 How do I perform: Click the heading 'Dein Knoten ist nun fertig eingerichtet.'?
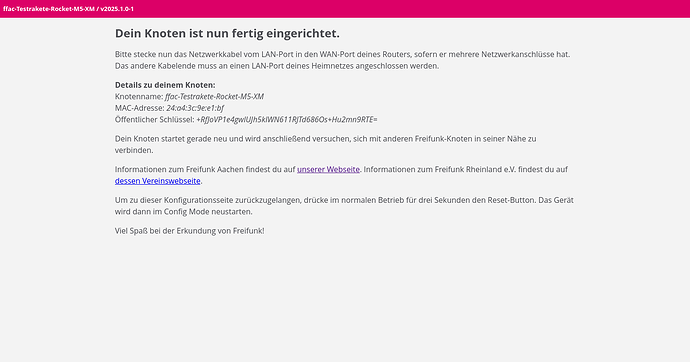[x=227, y=33]
